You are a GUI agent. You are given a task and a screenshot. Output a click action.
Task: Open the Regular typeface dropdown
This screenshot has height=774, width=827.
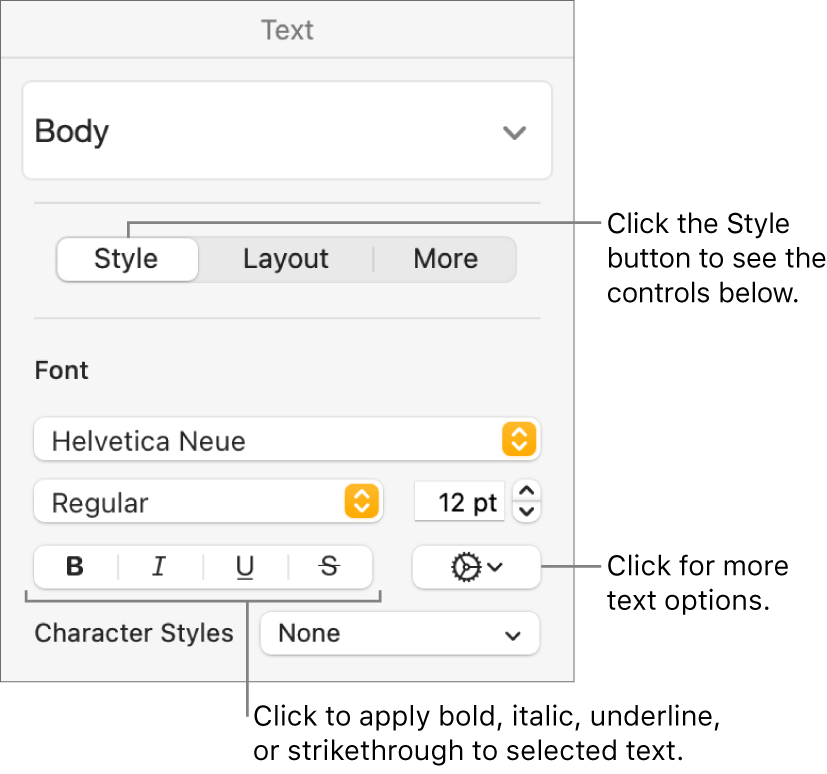190,502
